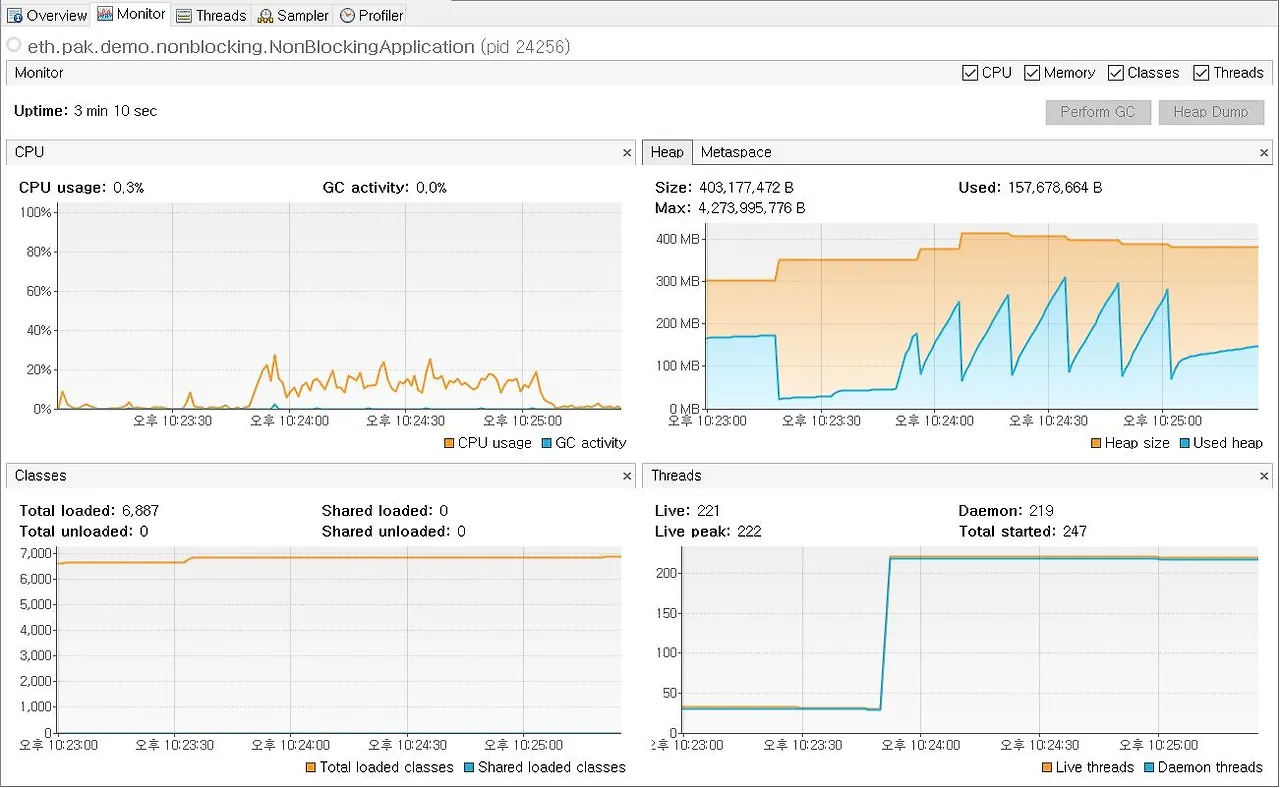The width and height of the screenshot is (1280, 788).
Task: Toggle the Threads checkbox
Action: [1201, 73]
